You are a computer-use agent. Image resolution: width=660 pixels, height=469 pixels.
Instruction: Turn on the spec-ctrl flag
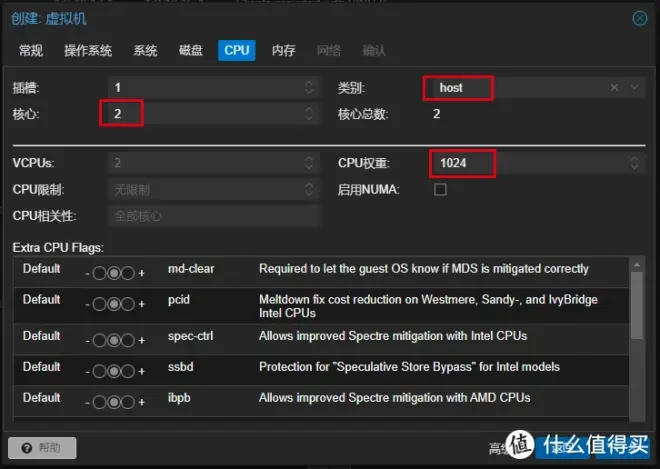click(128, 340)
